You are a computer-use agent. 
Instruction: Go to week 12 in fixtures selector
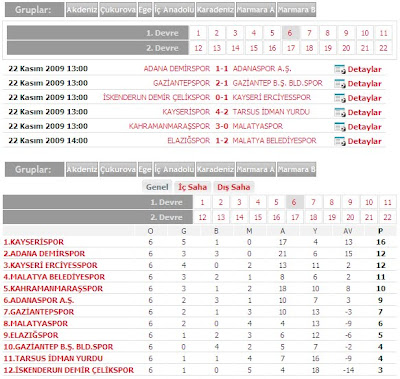coord(198,48)
